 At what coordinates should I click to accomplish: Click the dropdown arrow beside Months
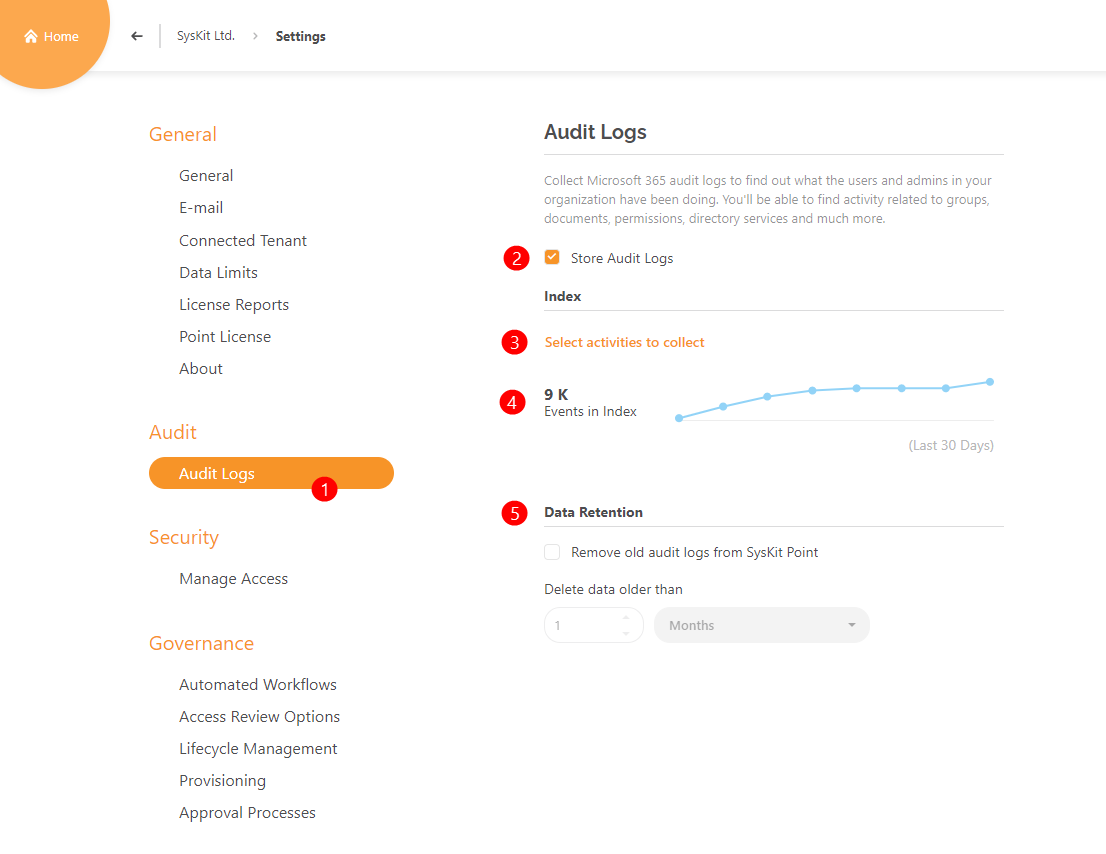851,625
